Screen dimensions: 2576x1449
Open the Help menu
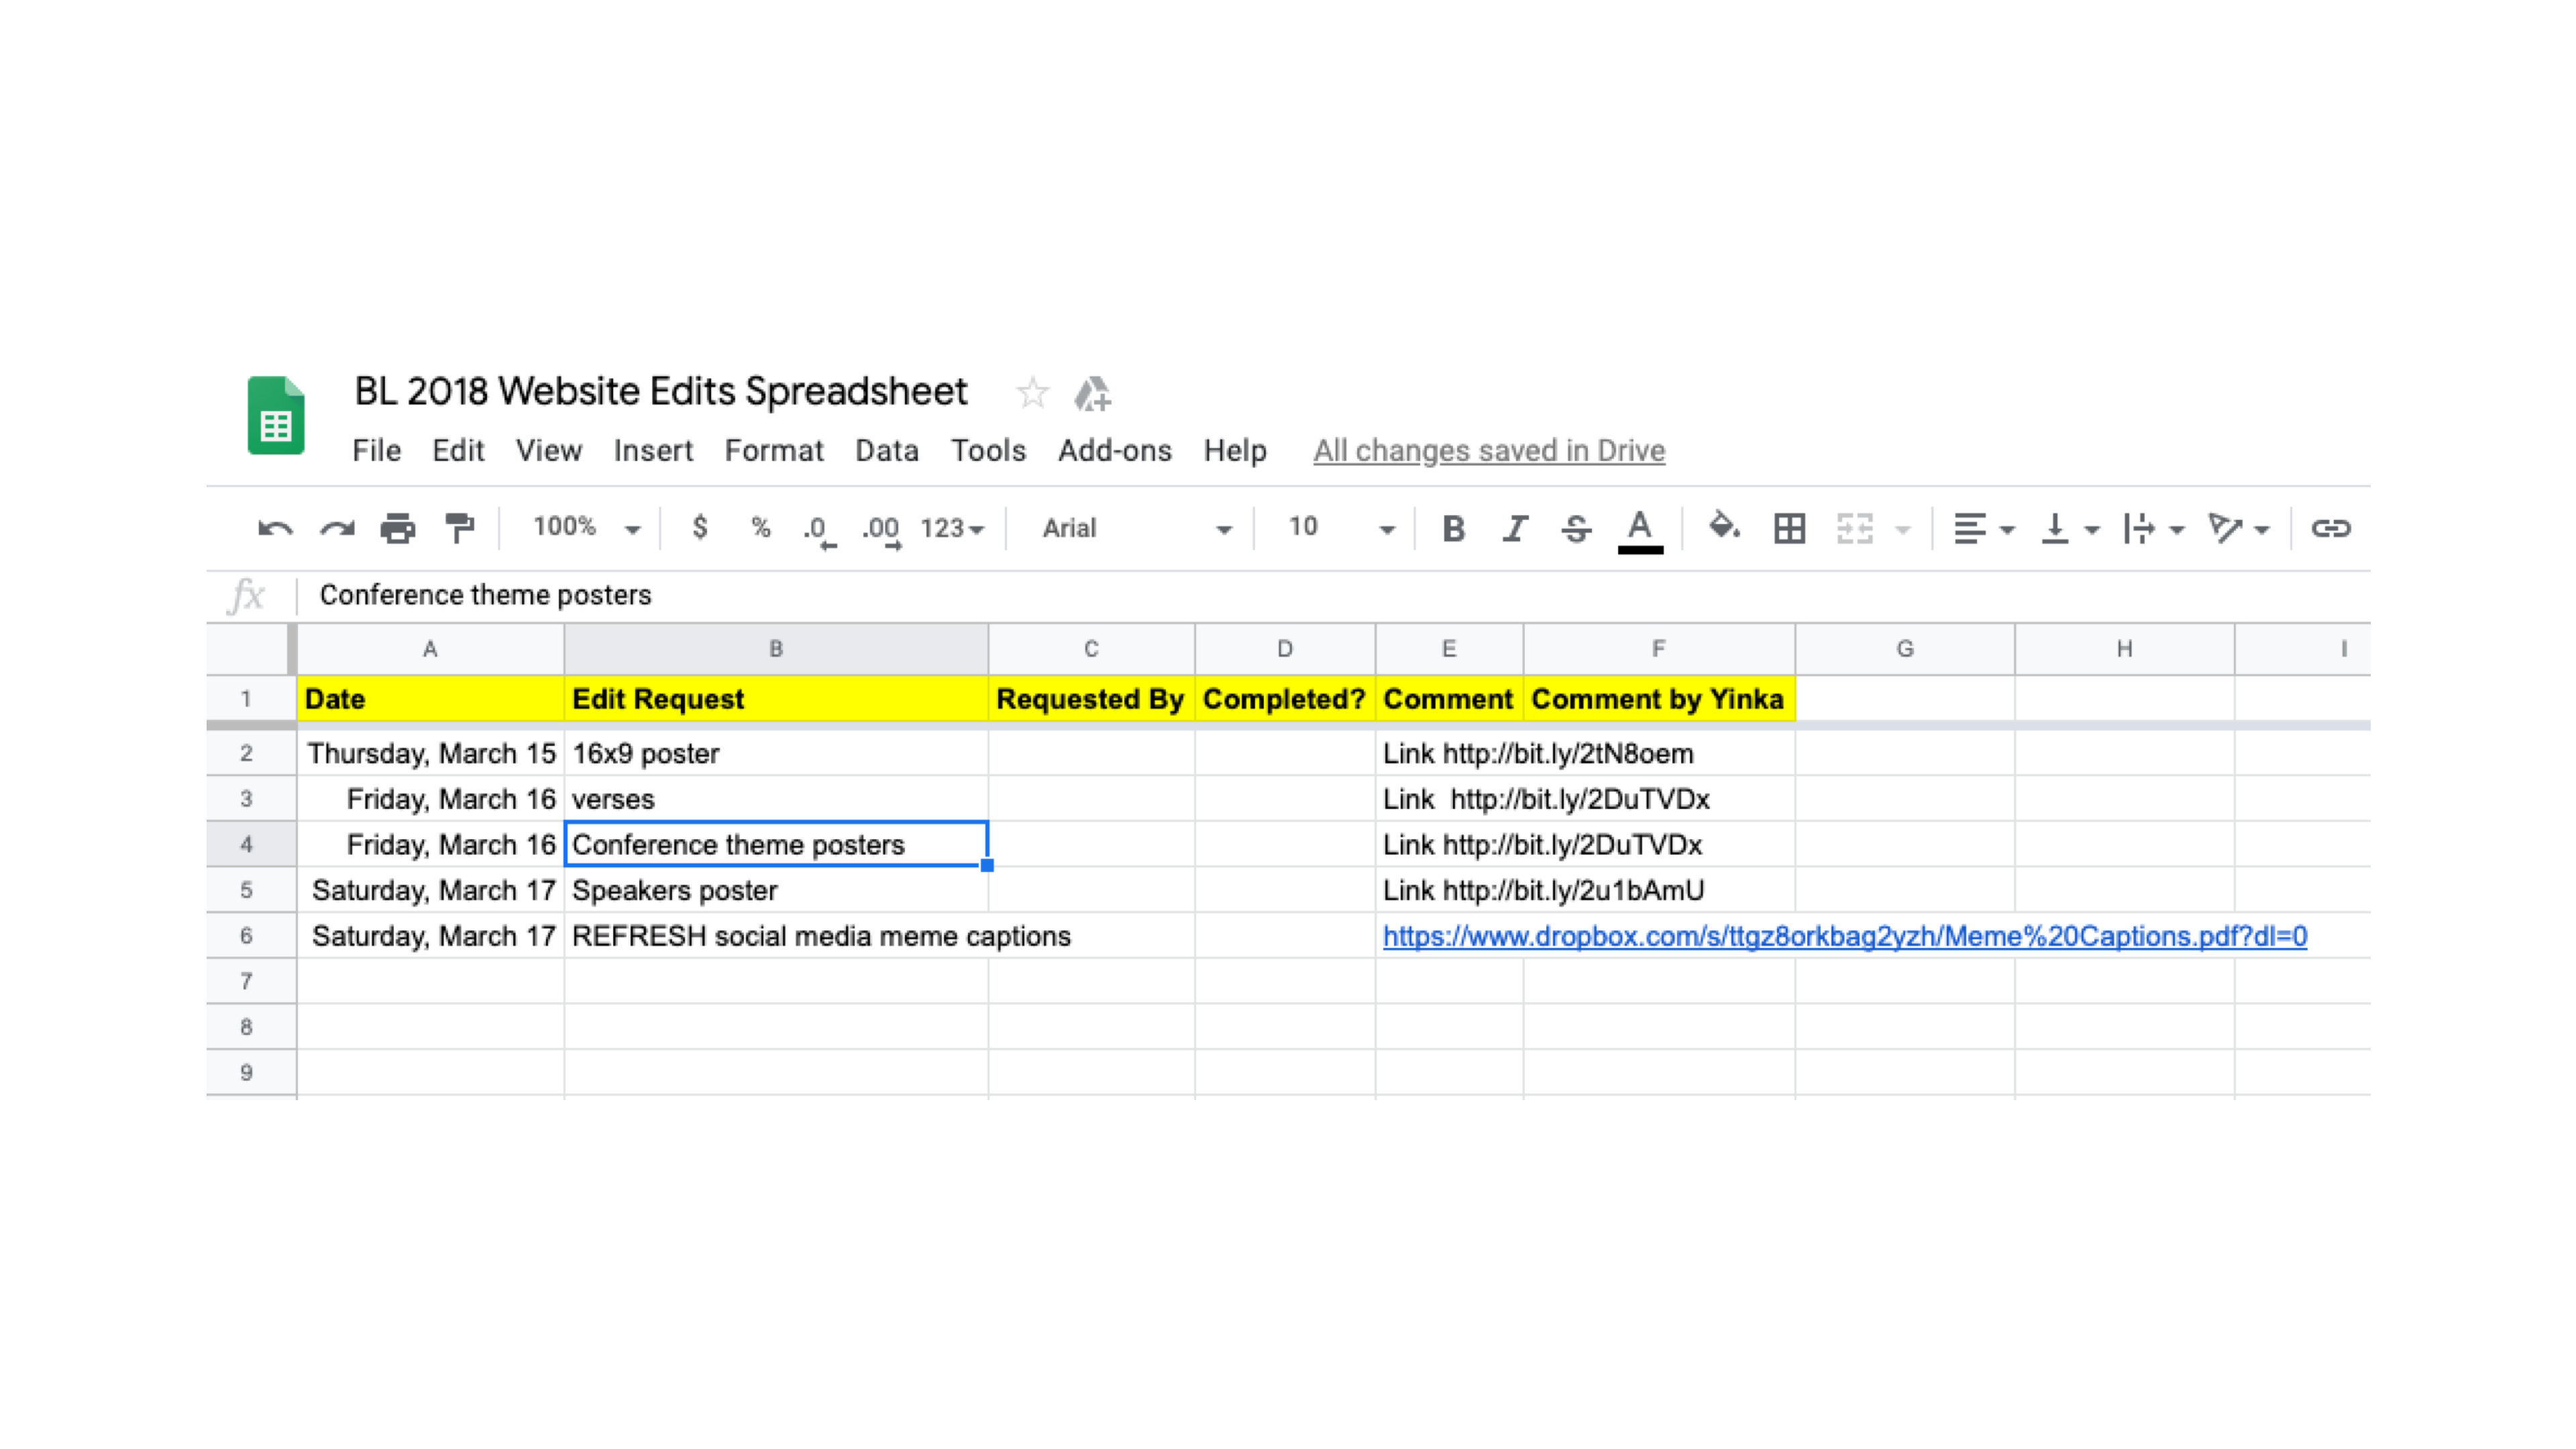point(1235,451)
